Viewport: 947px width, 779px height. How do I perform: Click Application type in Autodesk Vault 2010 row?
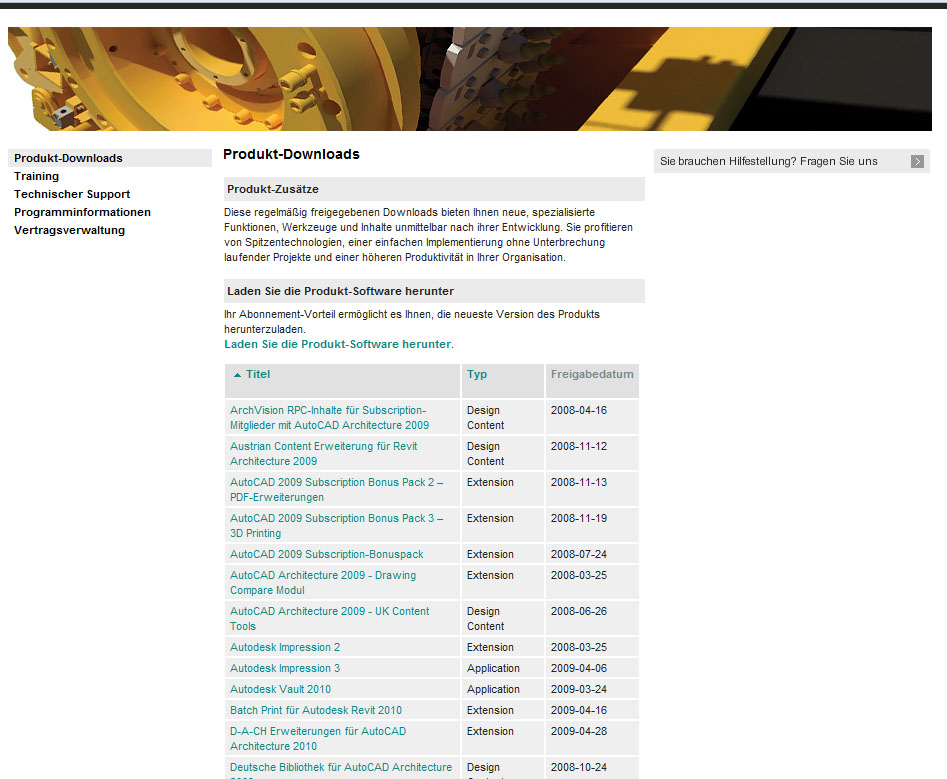[493, 689]
